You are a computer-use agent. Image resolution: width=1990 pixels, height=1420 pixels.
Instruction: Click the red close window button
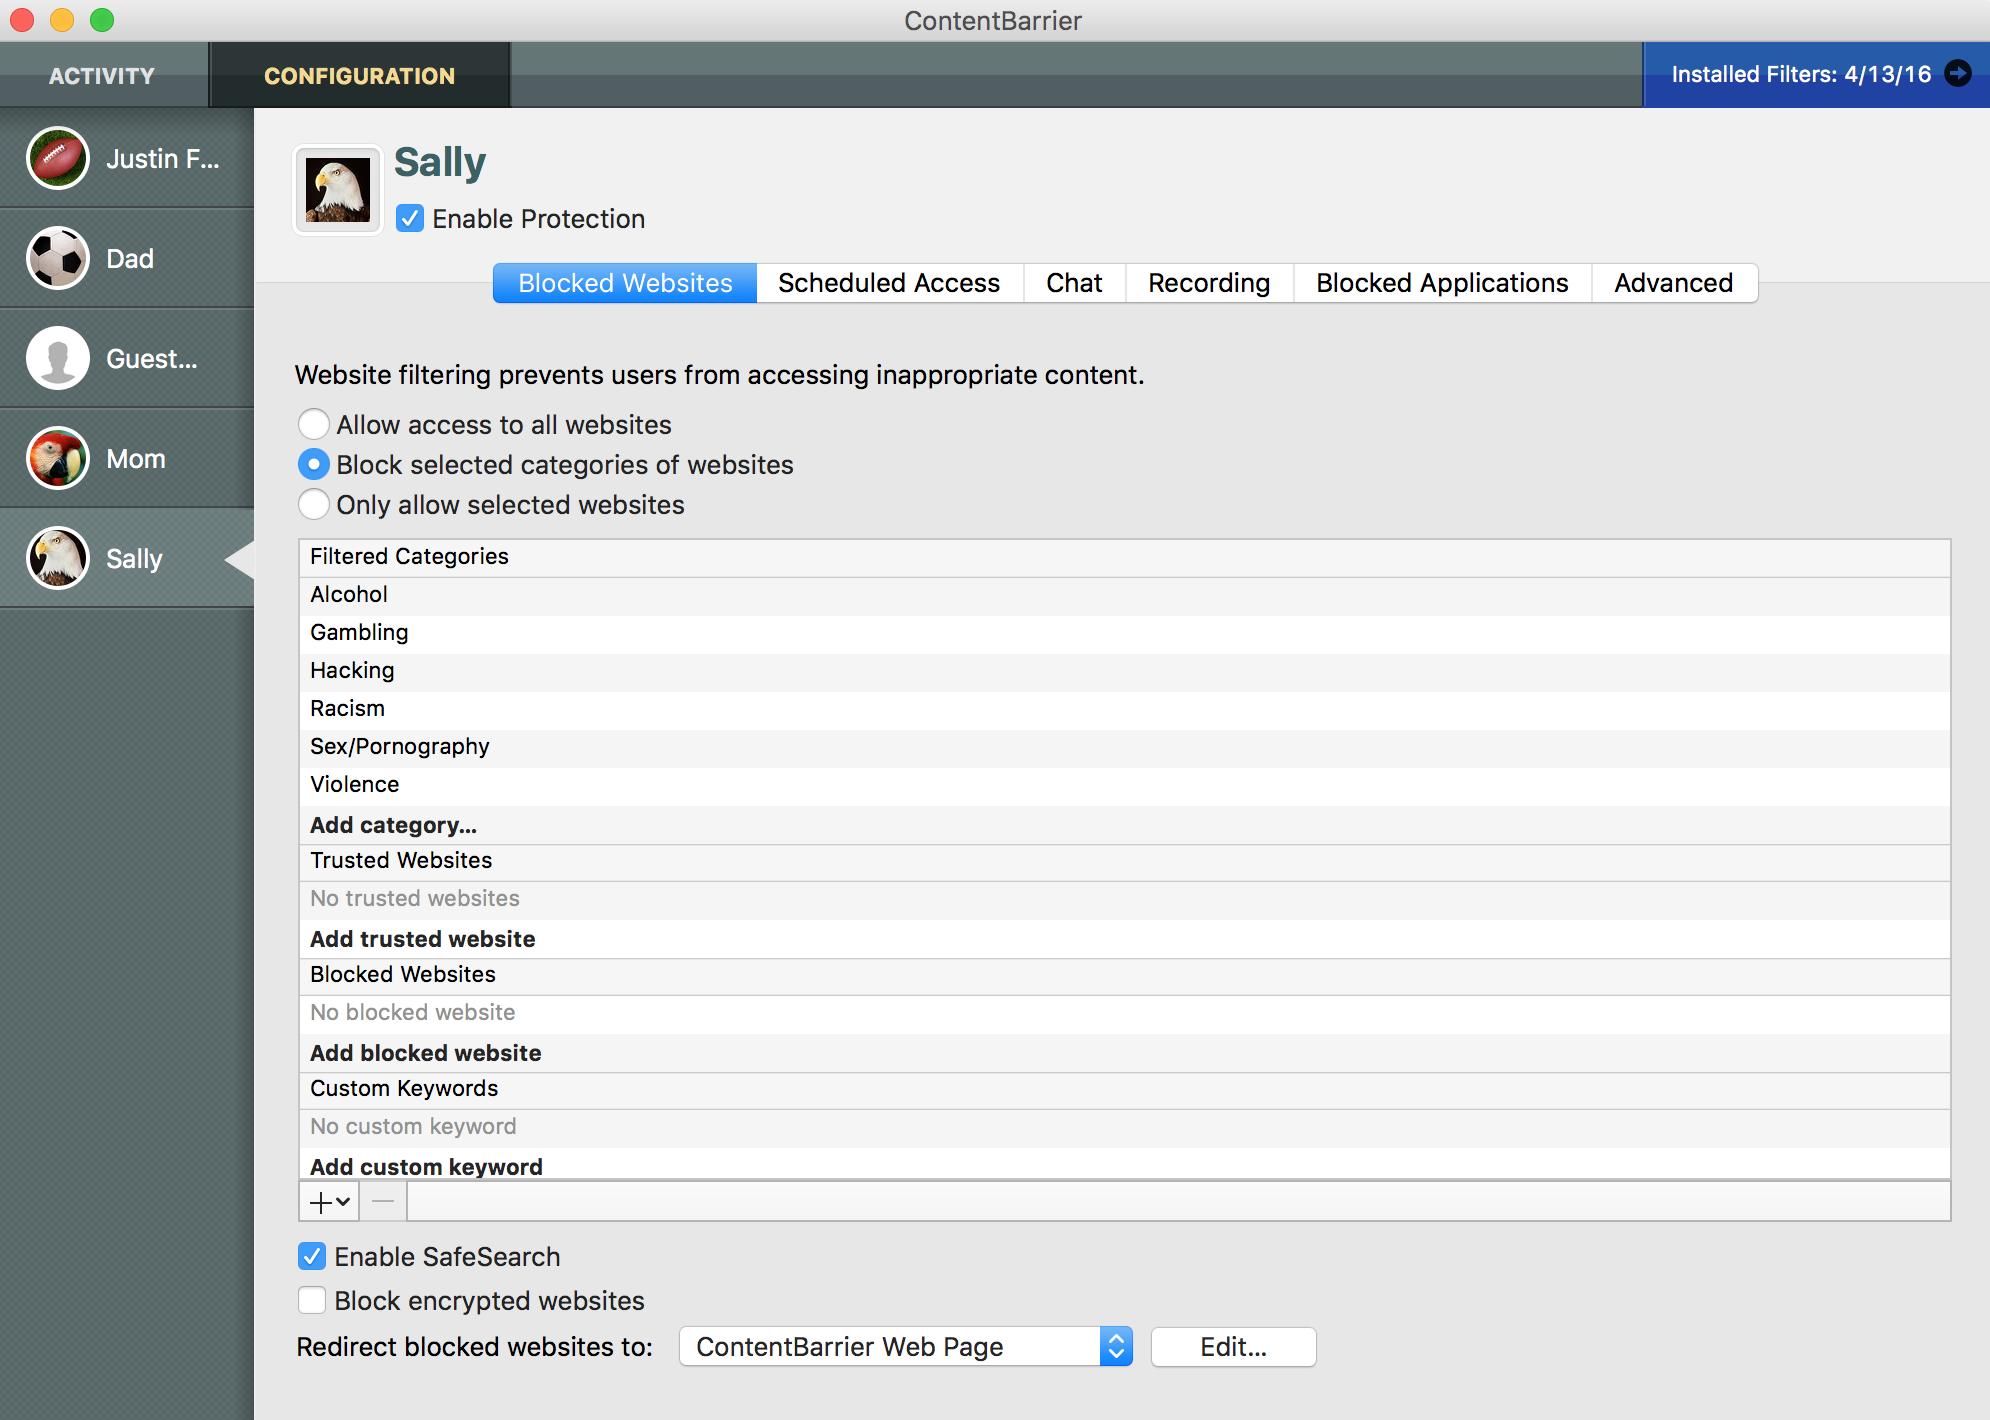point(22,20)
